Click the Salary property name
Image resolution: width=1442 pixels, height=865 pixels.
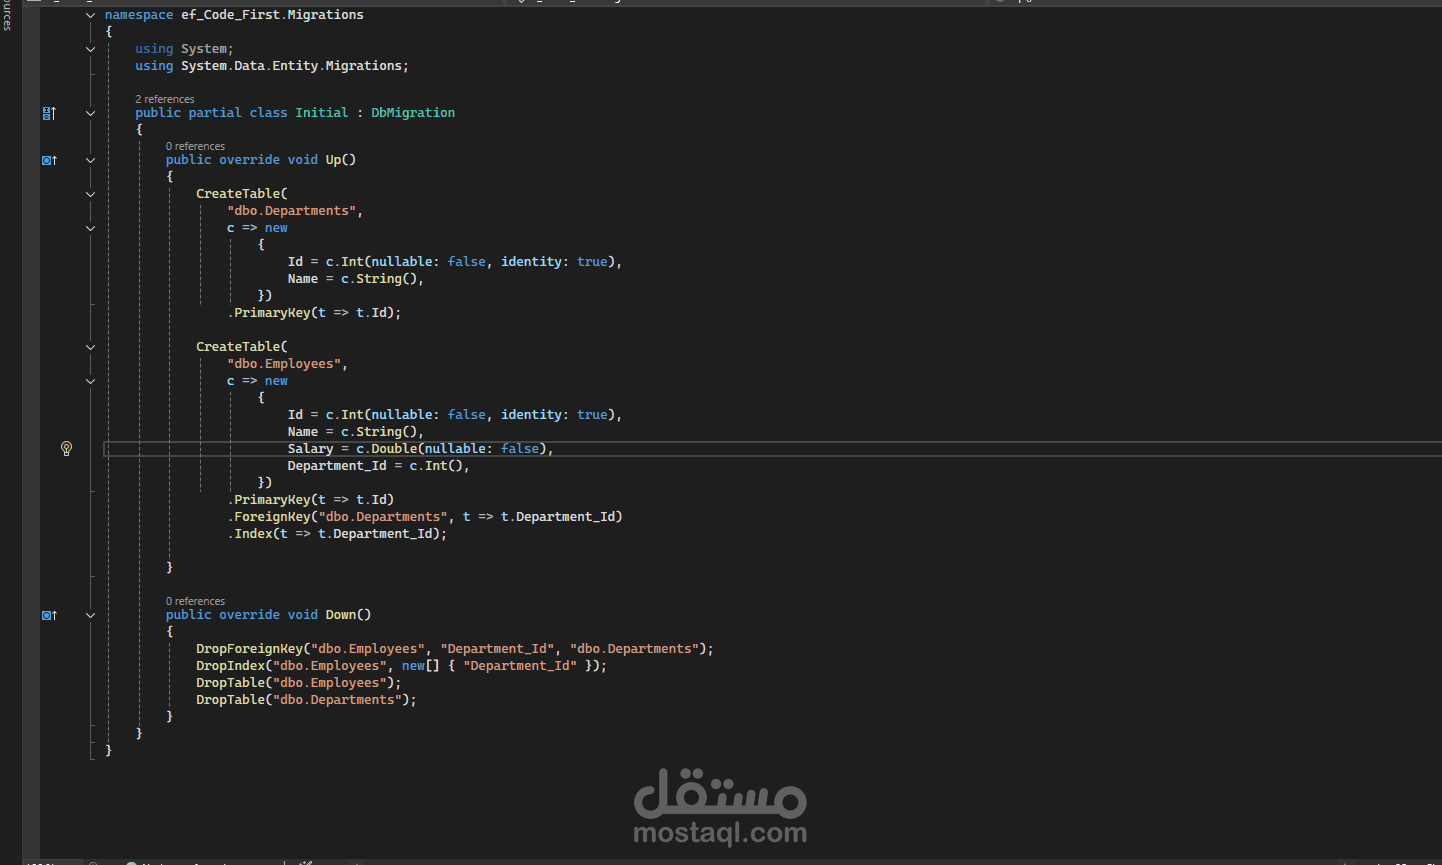click(x=310, y=449)
